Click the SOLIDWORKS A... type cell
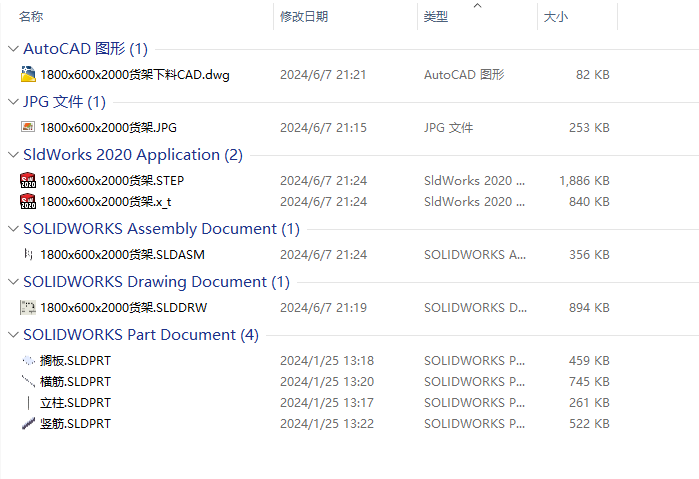Viewport: 699px width, 479px height. coord(475,255)
